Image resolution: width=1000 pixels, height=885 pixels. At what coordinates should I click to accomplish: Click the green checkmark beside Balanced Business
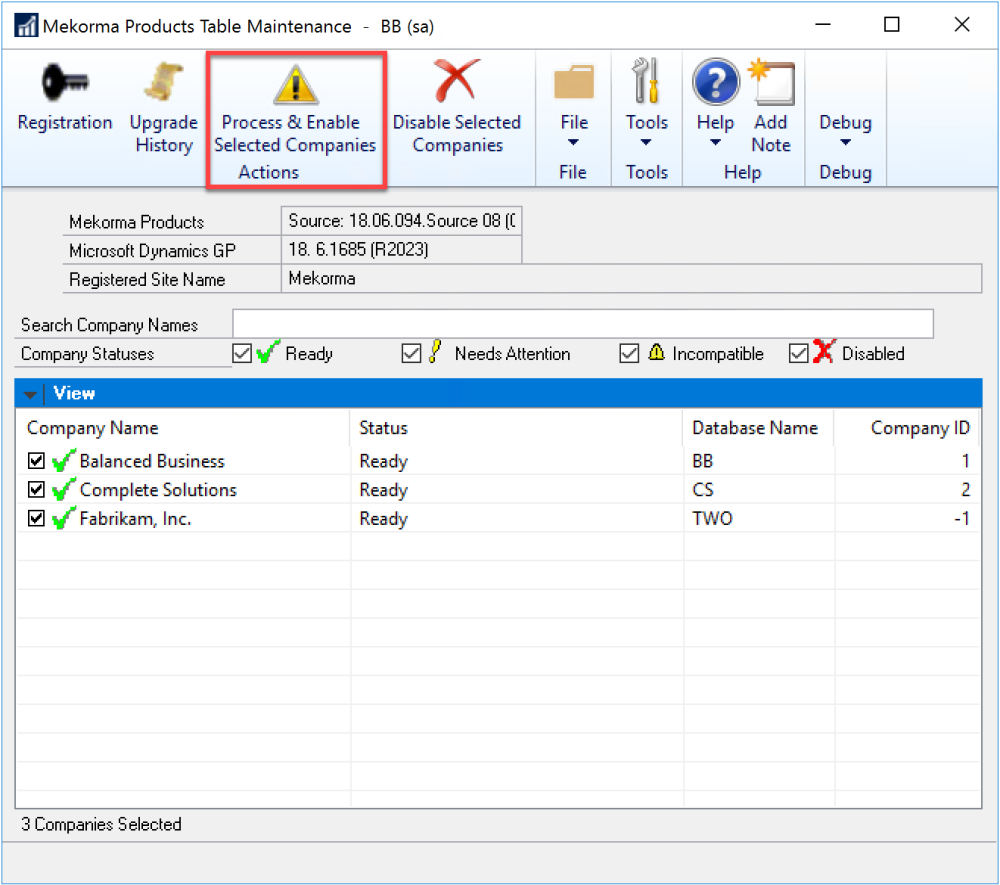(x=64, y=460)
